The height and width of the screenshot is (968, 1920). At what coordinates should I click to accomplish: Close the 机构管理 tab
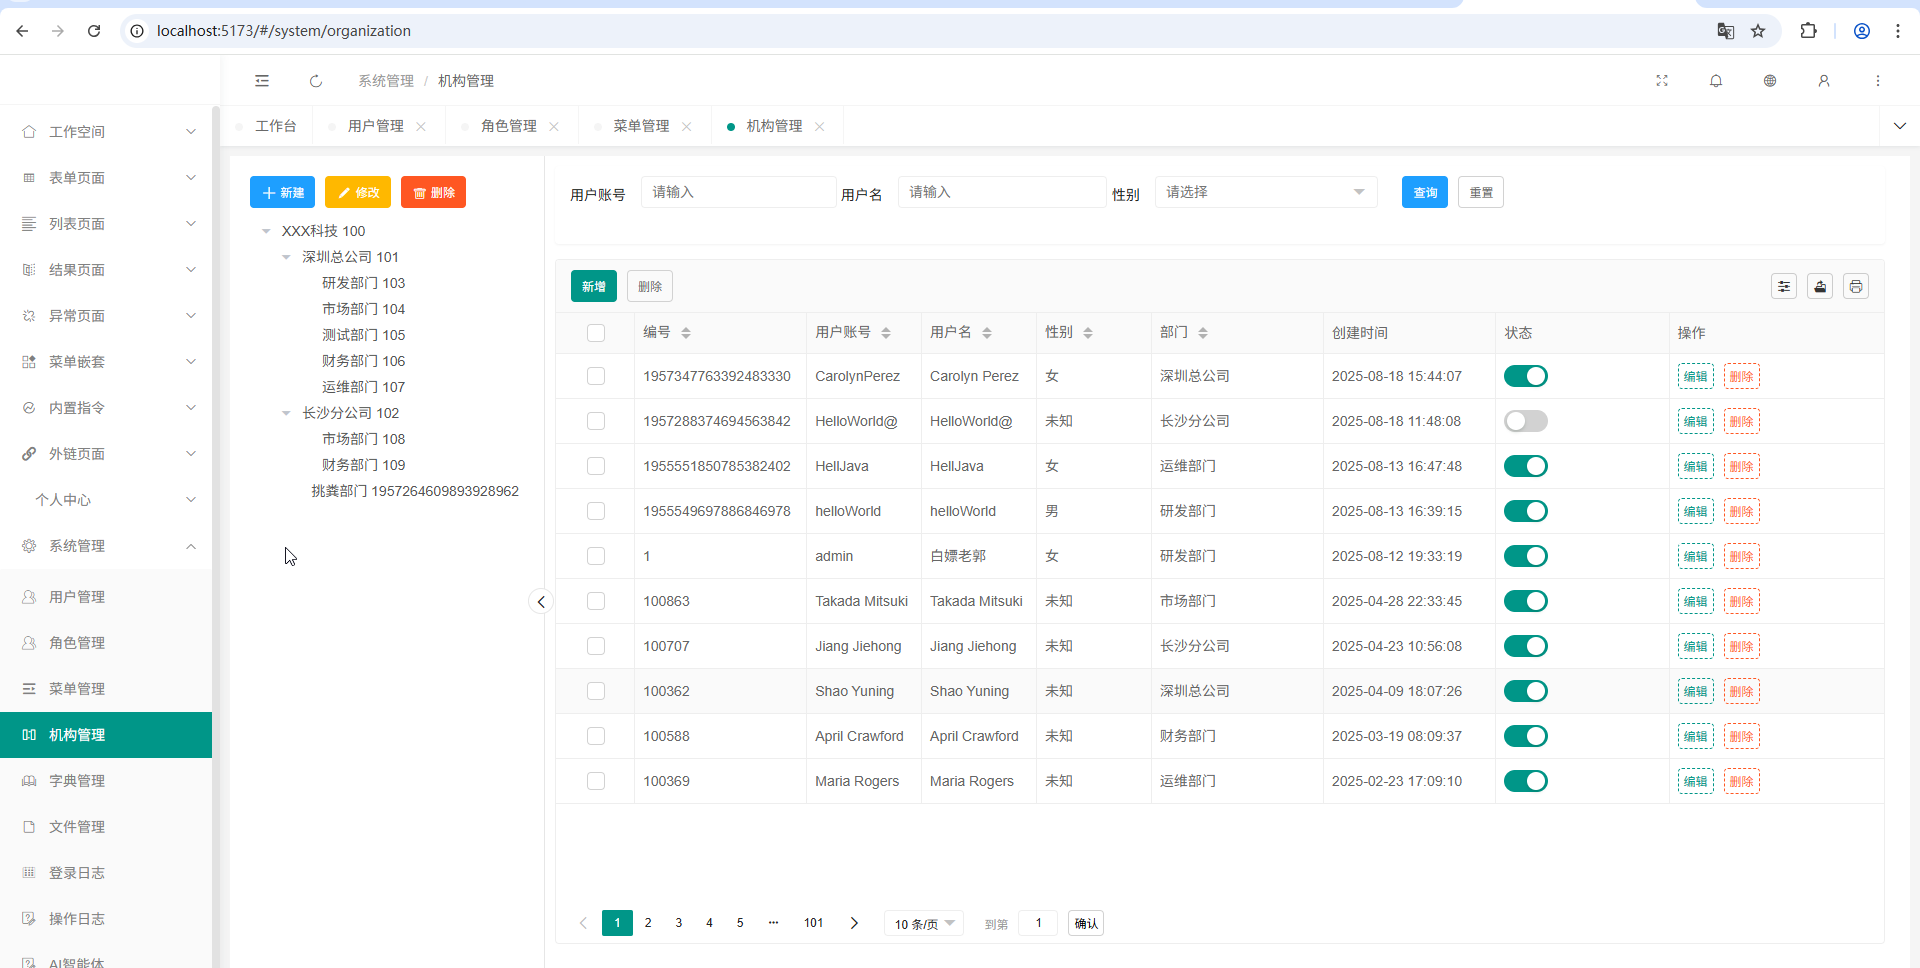820,126
